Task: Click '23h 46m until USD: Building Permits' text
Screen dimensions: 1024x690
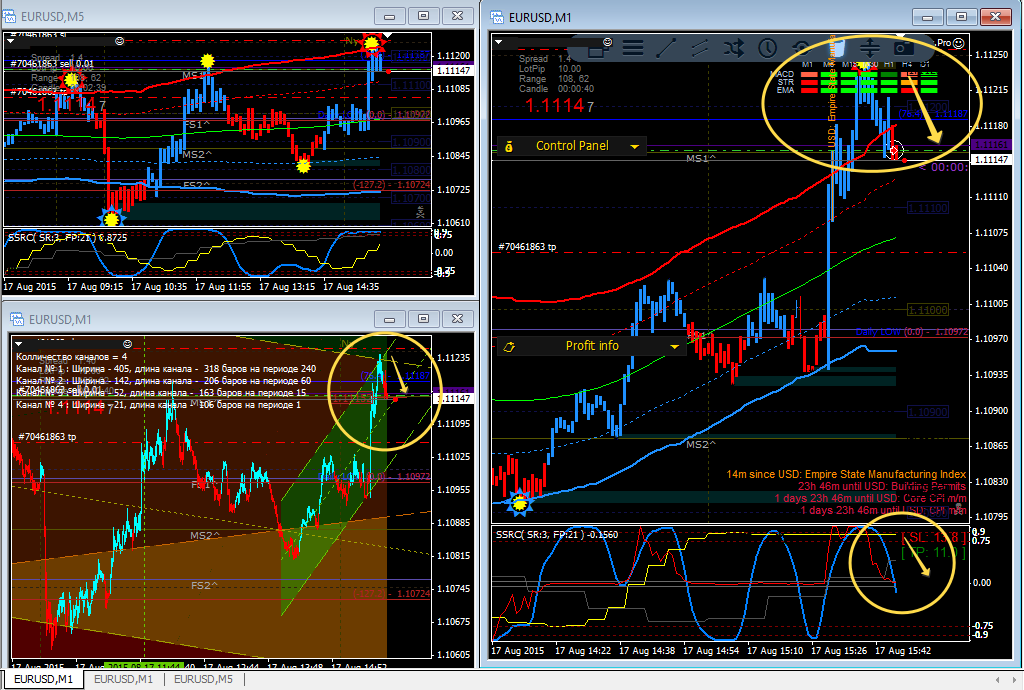Action: click(x=882, y=486)
